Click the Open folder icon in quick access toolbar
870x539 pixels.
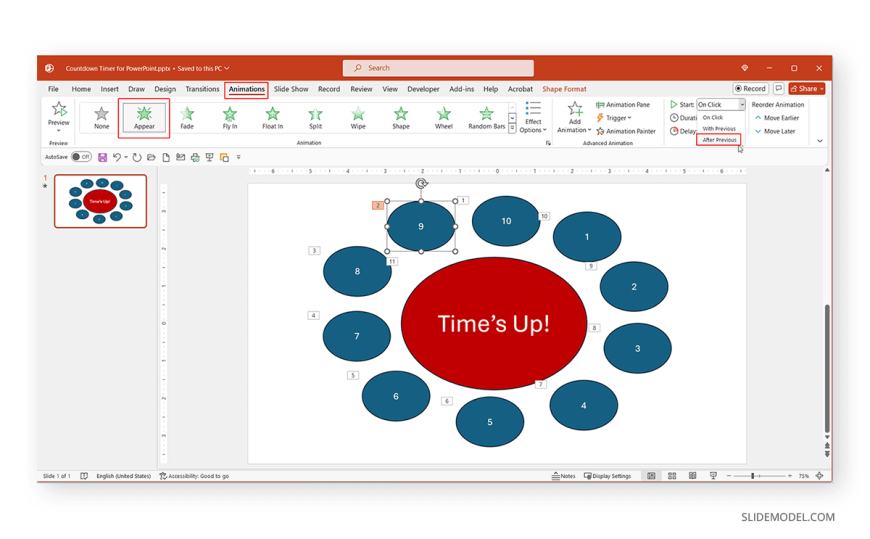[x=151, y=158]
